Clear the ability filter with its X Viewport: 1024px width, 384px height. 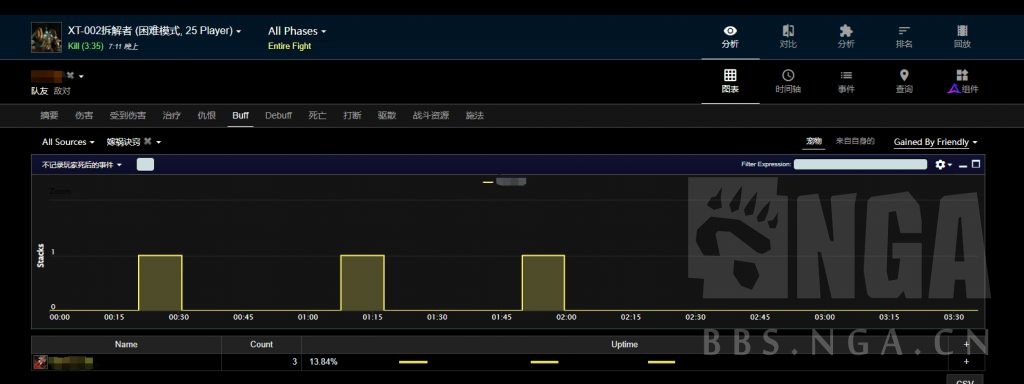click(148, 142)
